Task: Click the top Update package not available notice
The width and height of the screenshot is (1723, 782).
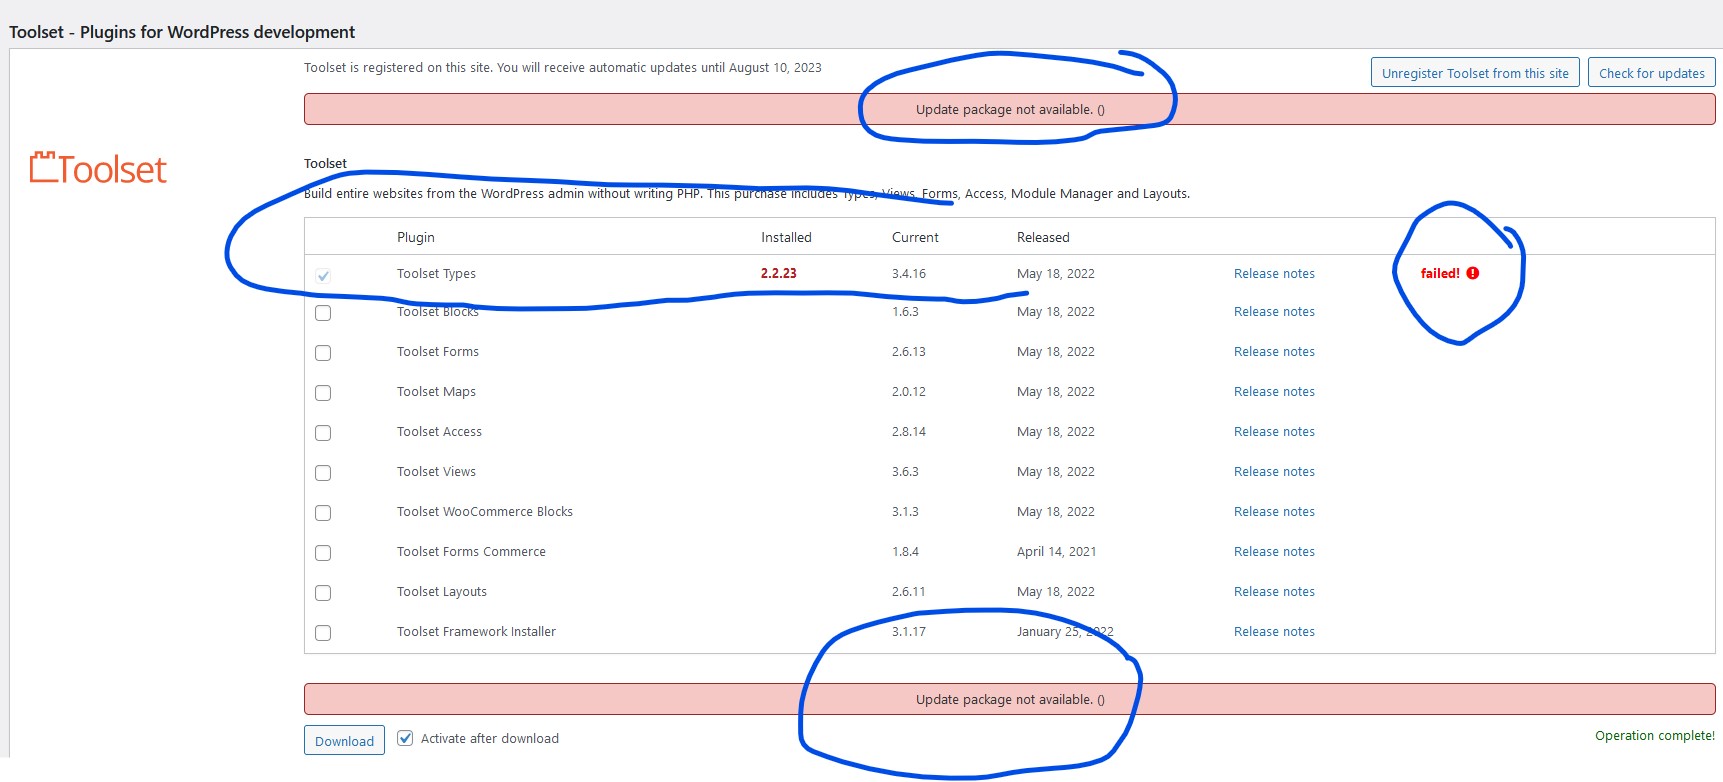Action: pos(1009,110)
